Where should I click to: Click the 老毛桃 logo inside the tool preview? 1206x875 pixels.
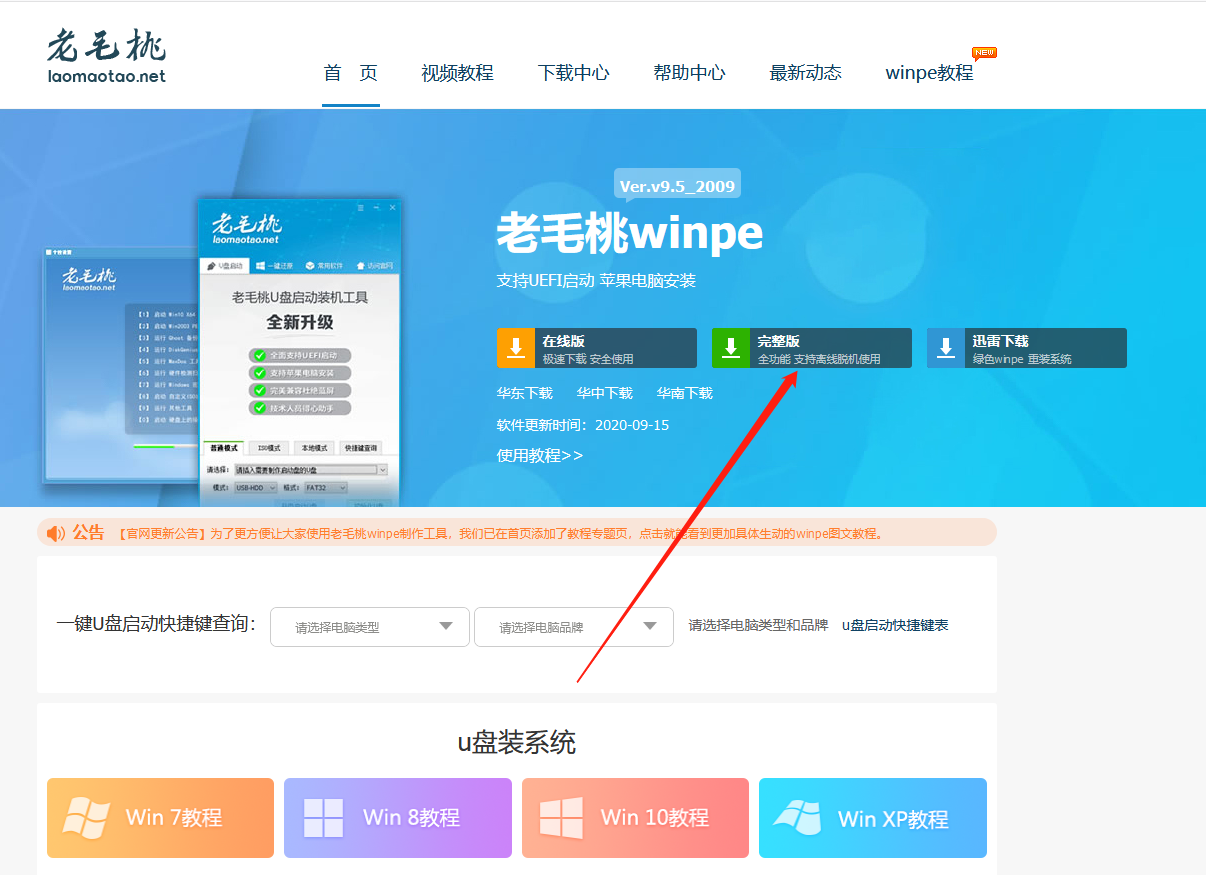pyautogui.click(x=247, y=226)
